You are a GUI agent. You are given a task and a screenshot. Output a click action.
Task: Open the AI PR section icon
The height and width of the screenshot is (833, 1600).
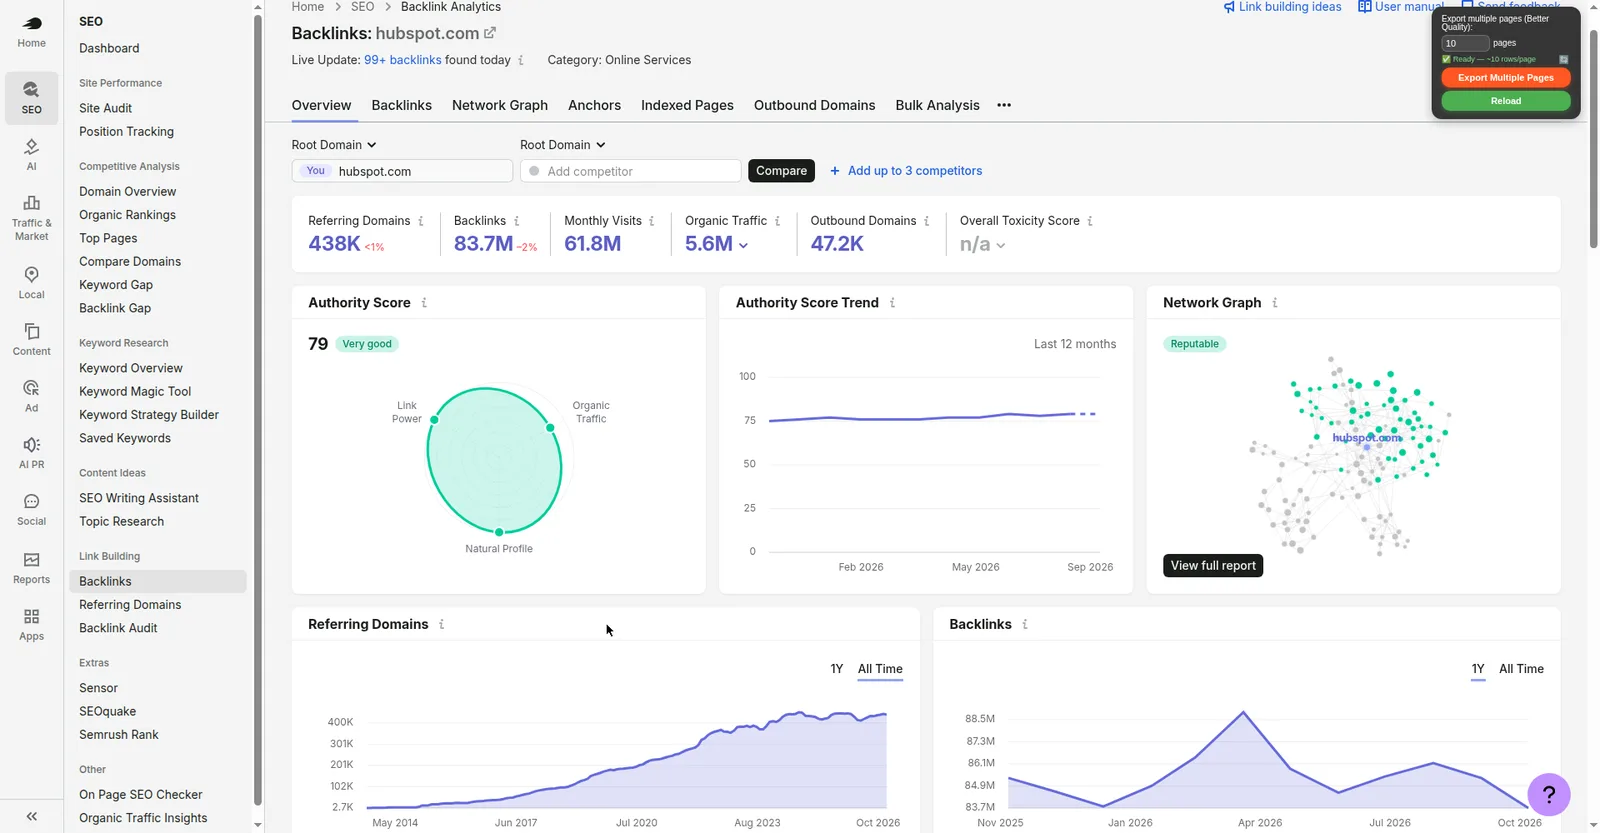31,453
